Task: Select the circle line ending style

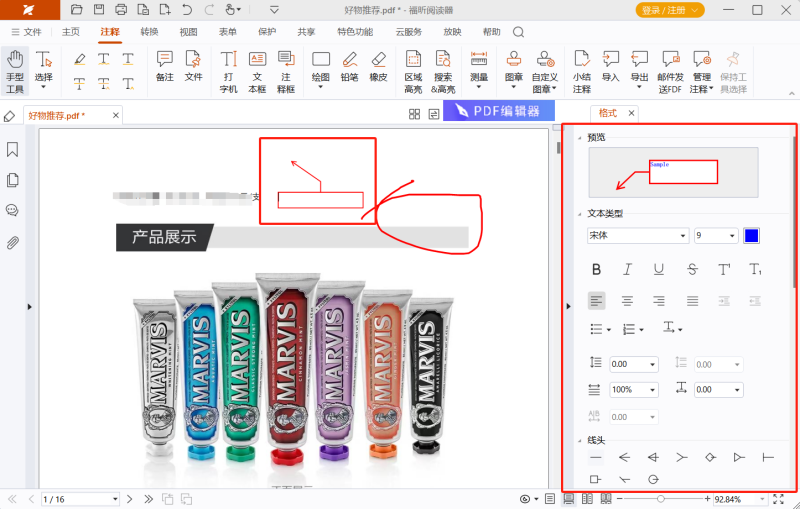Action: [x=653, y=479]
